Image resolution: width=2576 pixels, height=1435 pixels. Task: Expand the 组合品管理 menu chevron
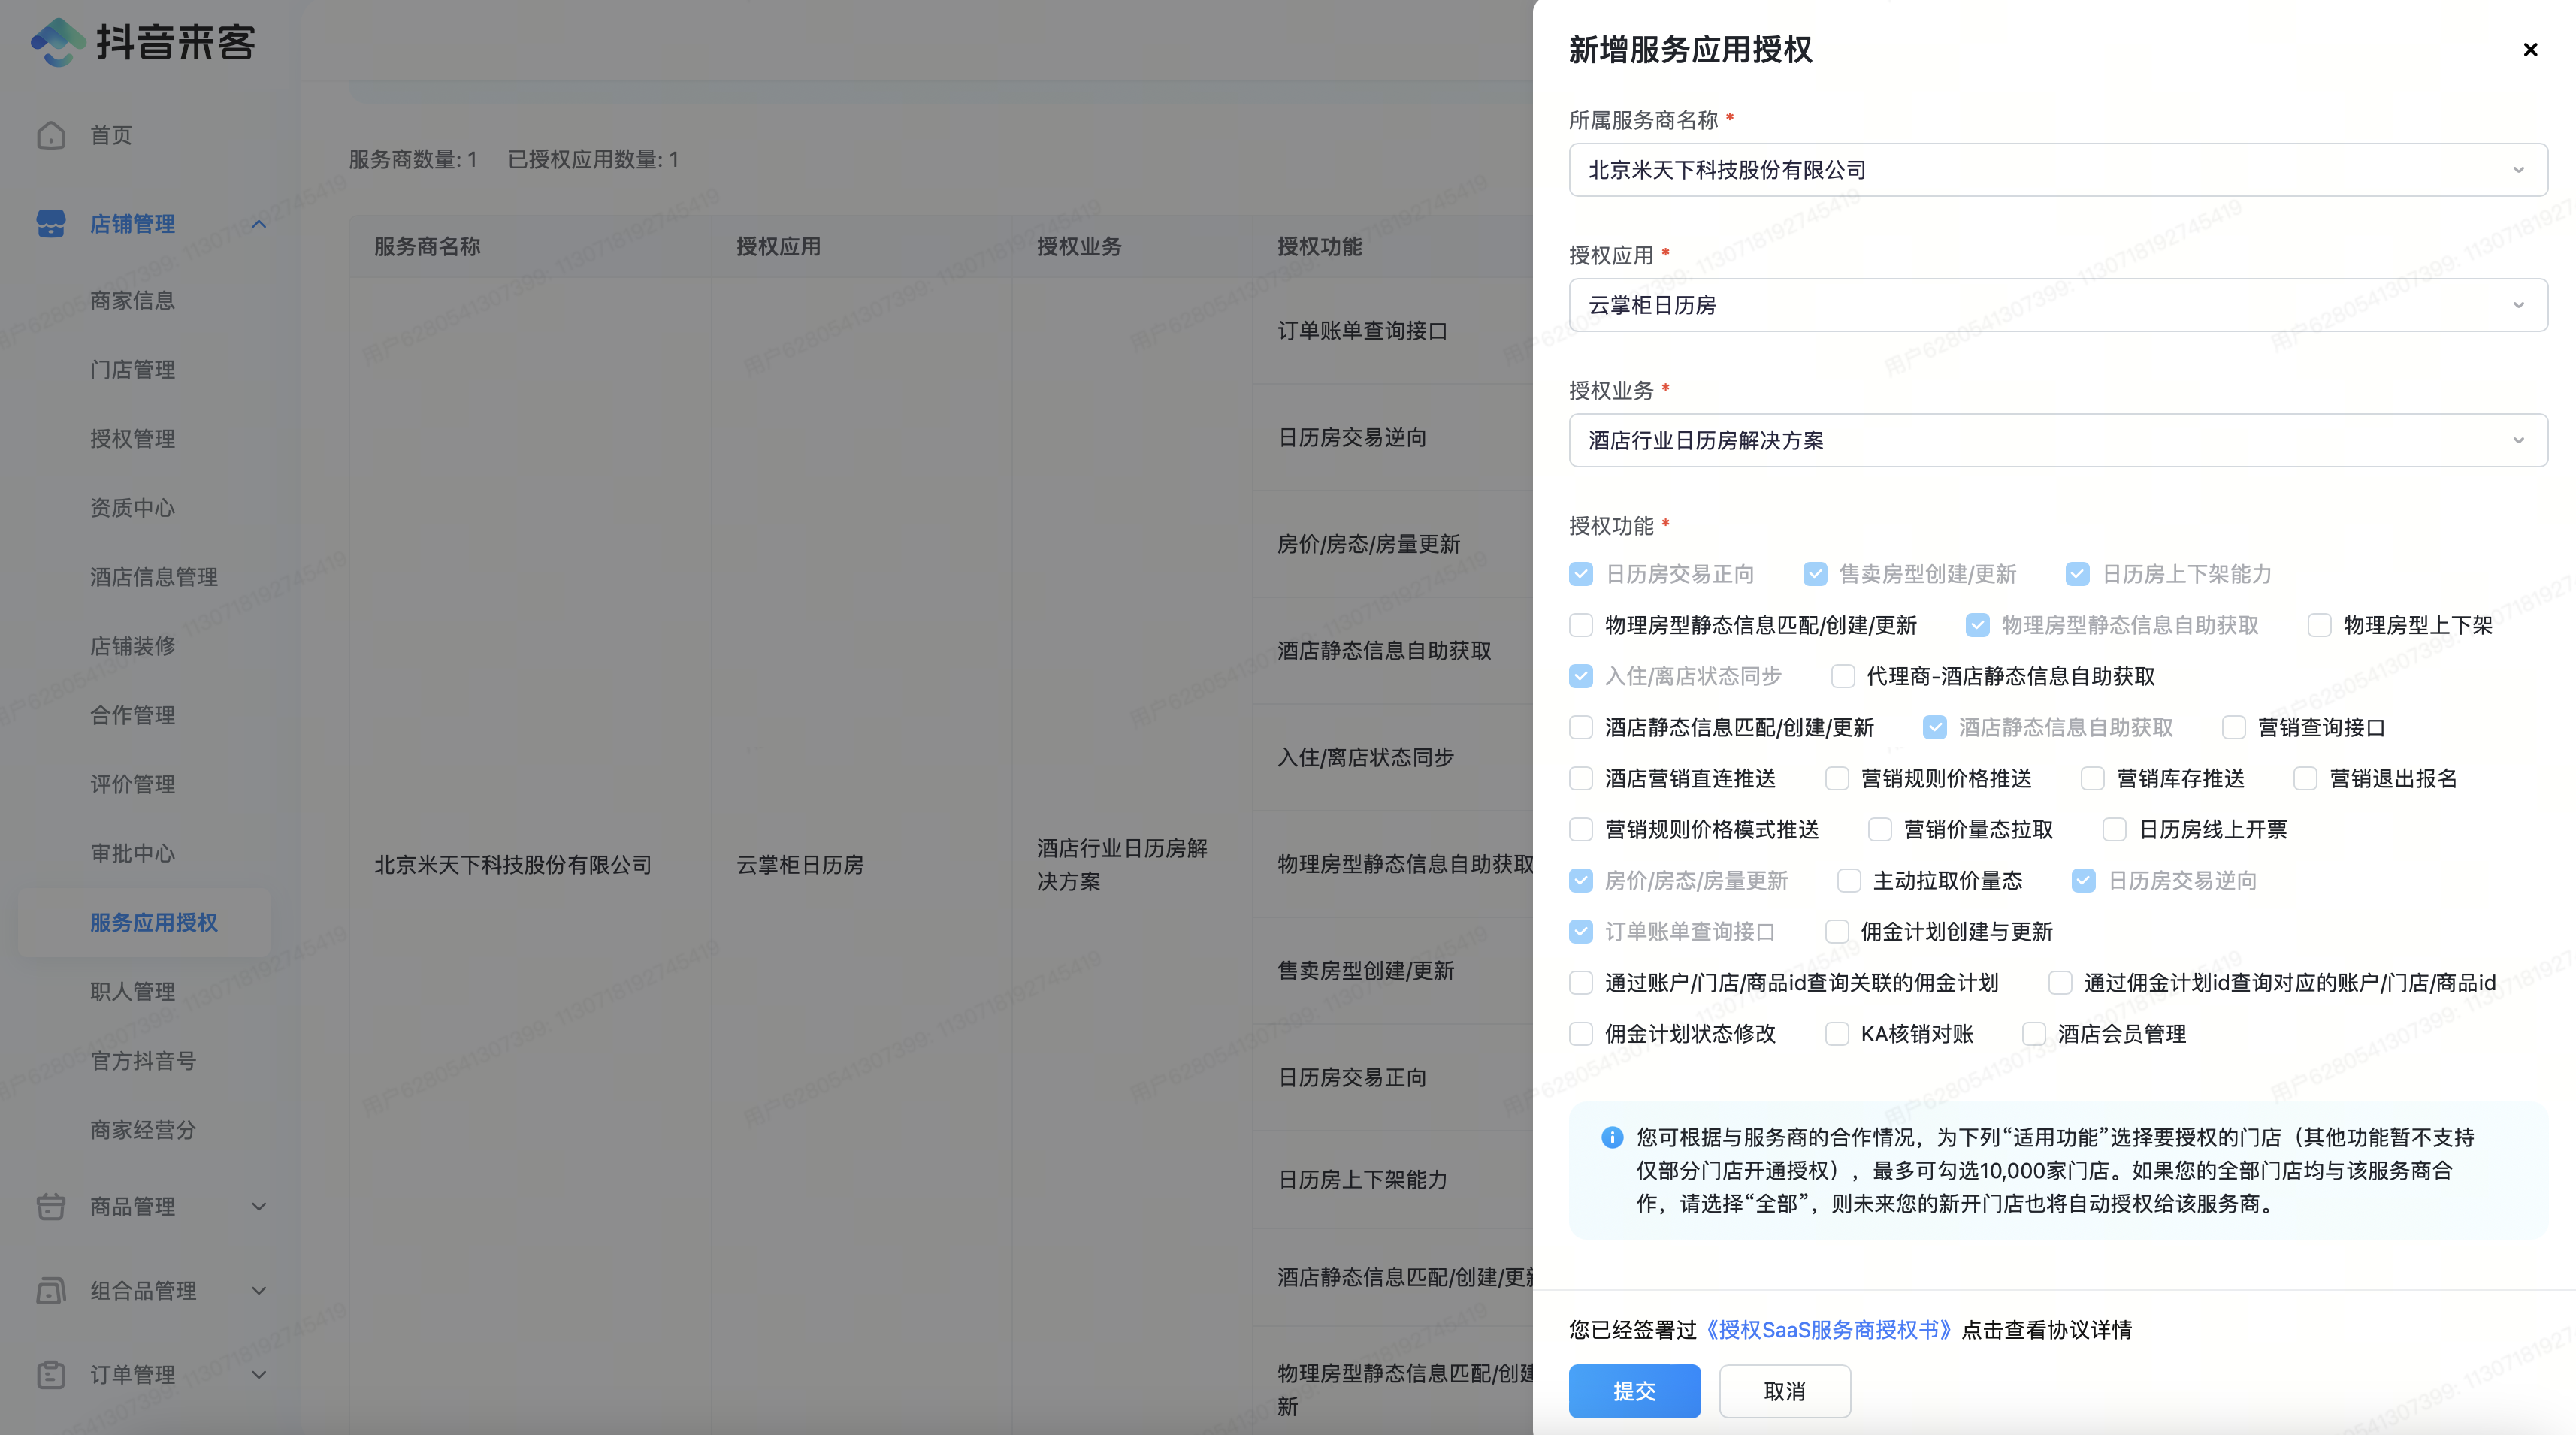click(259, 1290)
